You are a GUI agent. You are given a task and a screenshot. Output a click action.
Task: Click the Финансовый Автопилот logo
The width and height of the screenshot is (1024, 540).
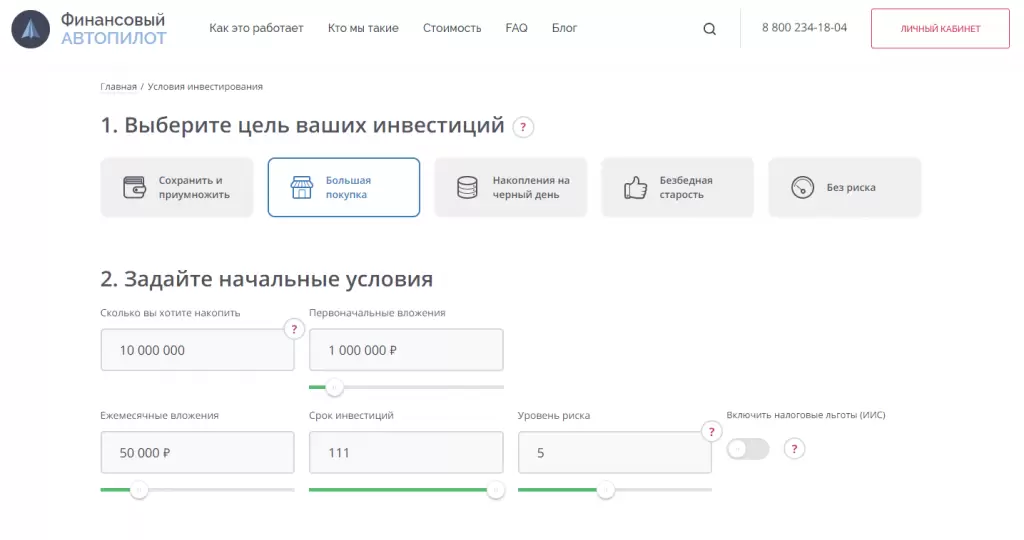[89, 29]
